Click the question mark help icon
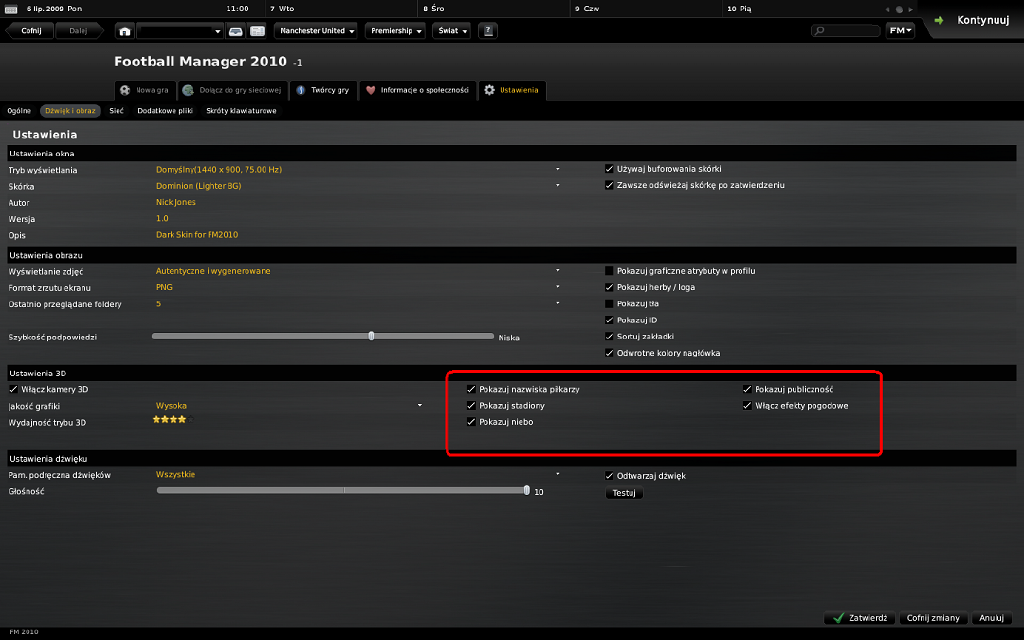The width and height of the screenshot is (1024, 640). coord(488,31)
